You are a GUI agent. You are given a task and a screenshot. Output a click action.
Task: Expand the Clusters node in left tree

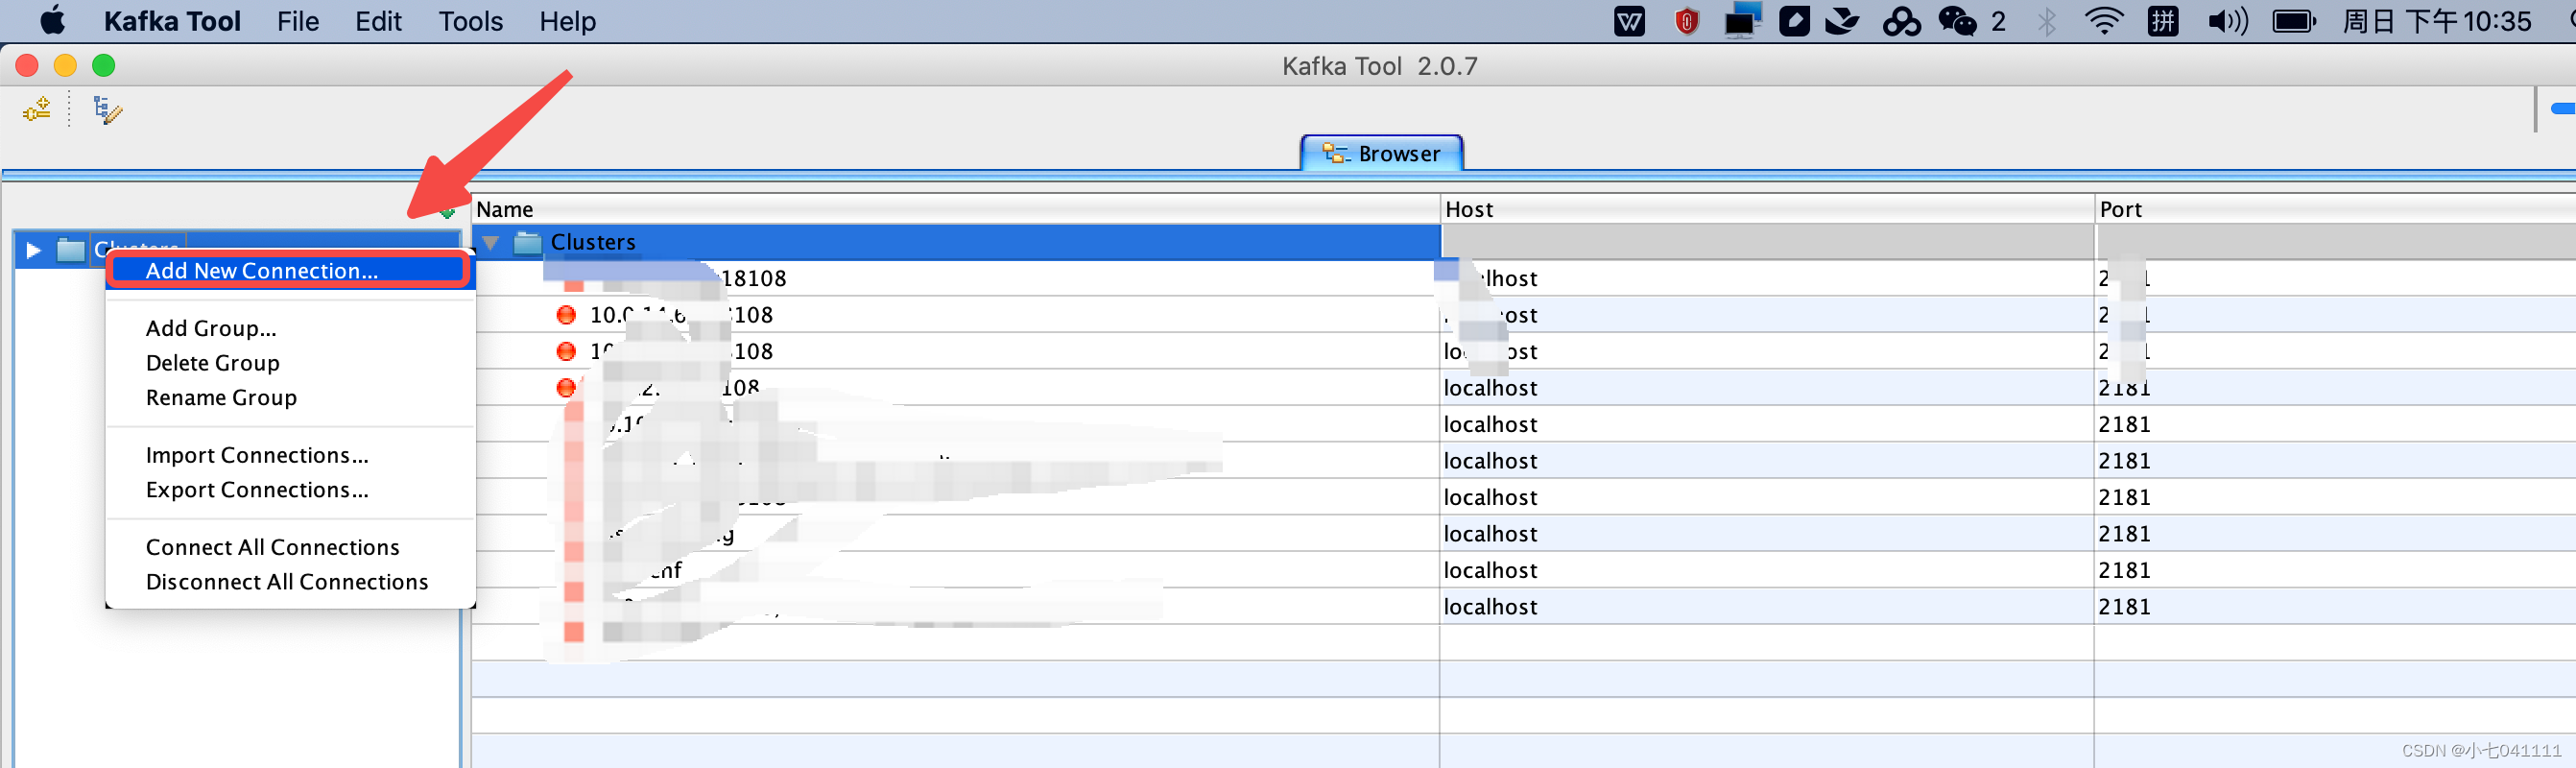(x=33, y=250)
